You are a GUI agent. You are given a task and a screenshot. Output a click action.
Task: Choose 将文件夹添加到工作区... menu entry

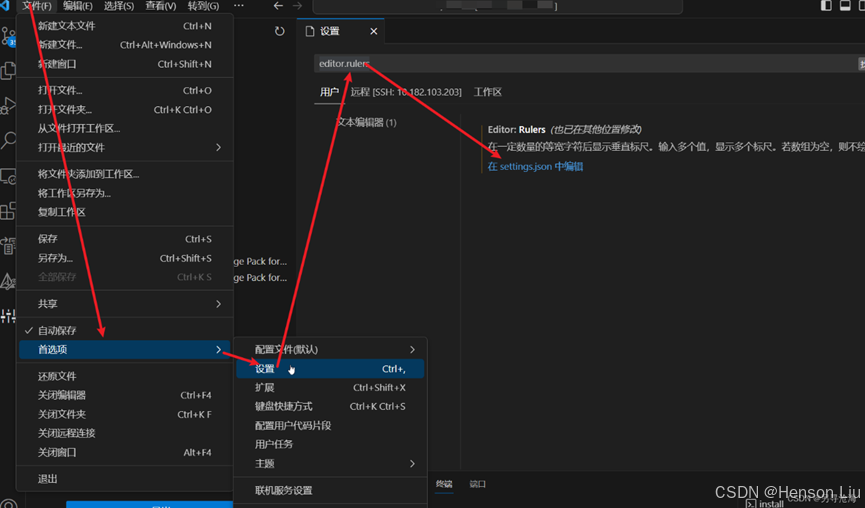pyautogui.click(x=125, y=174)
